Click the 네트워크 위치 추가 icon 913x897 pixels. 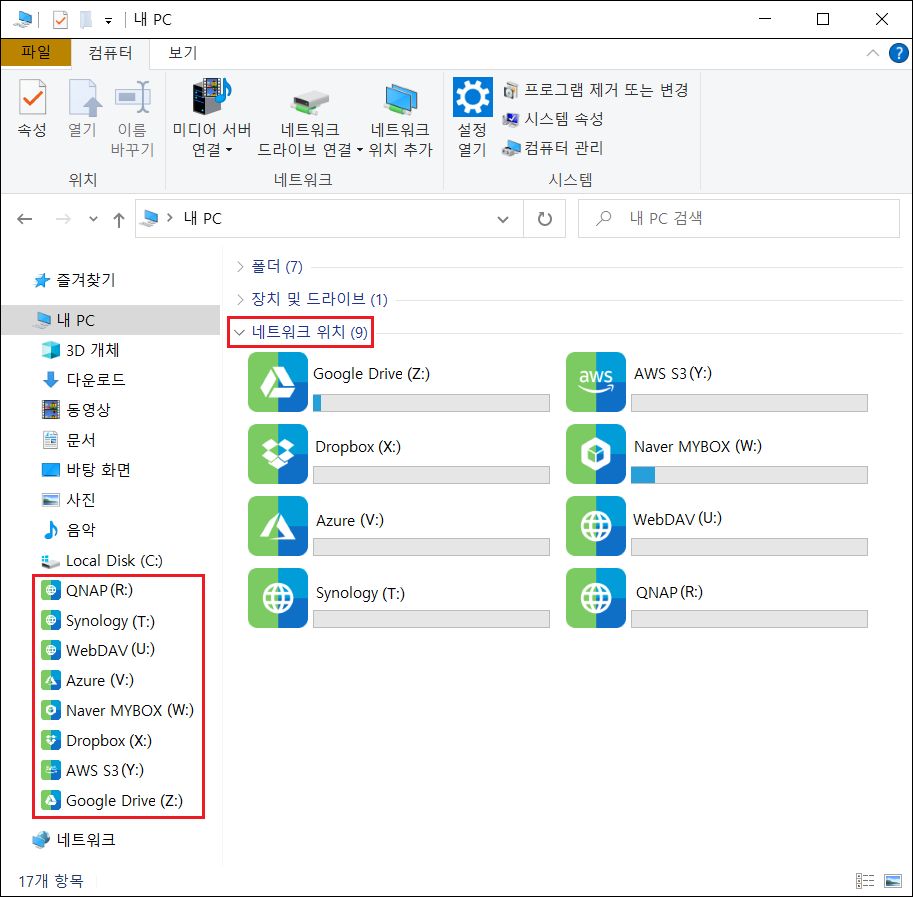(401, 100)
